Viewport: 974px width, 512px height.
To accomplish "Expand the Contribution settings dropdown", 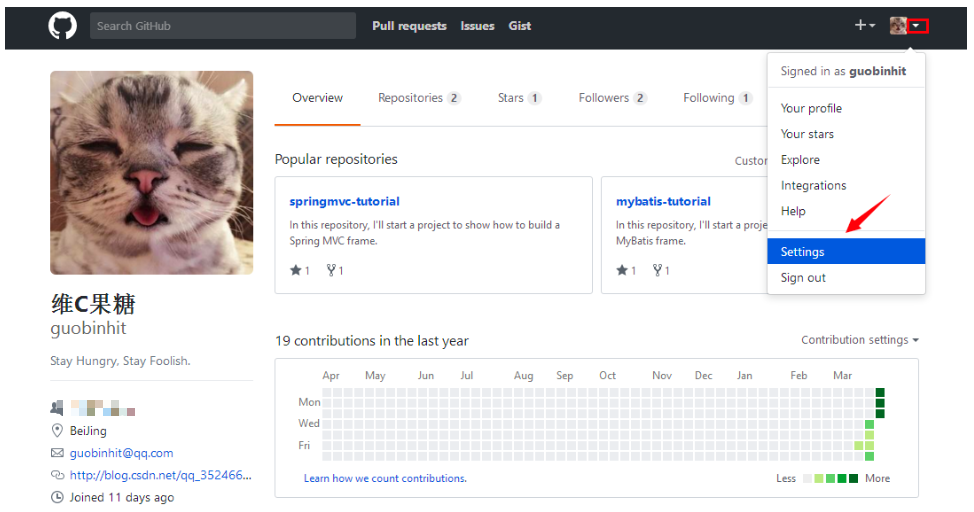I will point(860,340).
